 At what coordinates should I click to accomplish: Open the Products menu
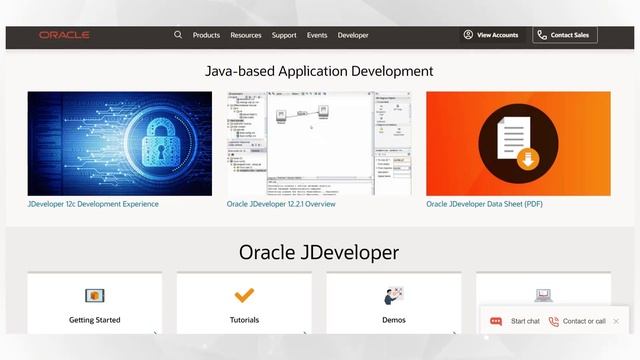coord(206,35)
